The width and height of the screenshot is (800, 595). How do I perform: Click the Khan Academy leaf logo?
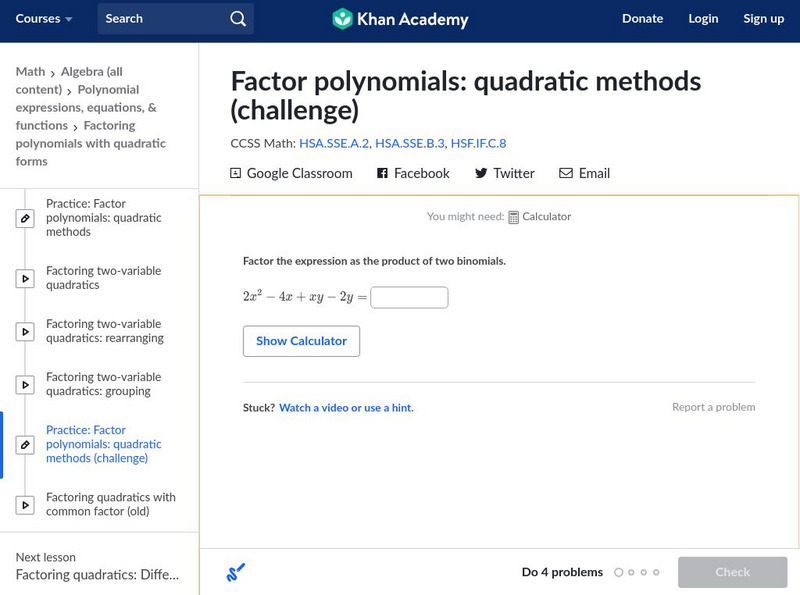(x=342, y=19)
